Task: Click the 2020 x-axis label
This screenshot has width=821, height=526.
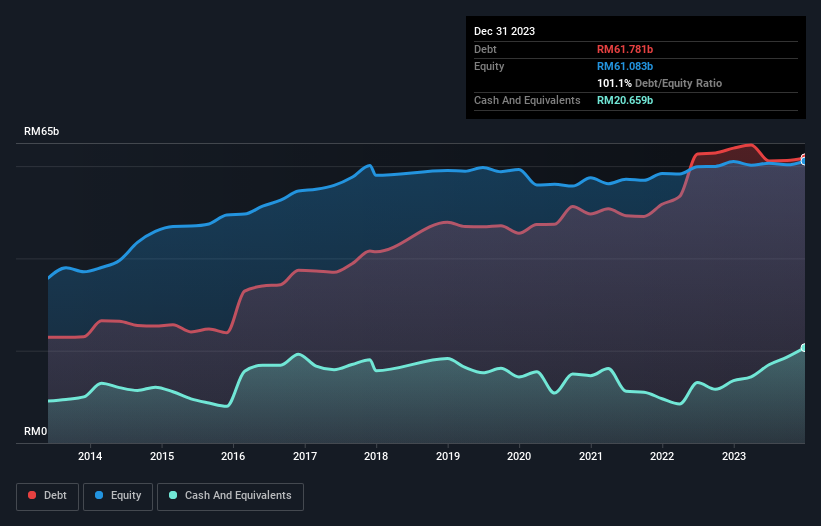Action: pos(519,456)
